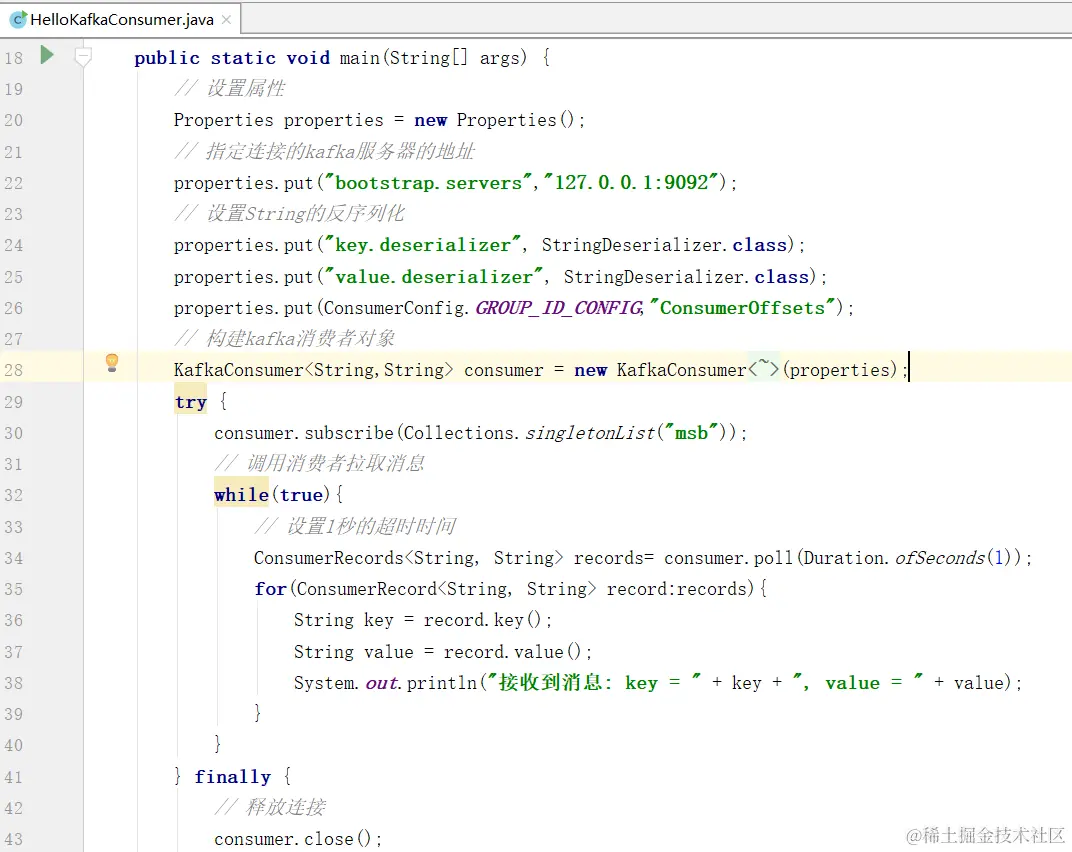Click line number 18 in gutter

(14, 58)
